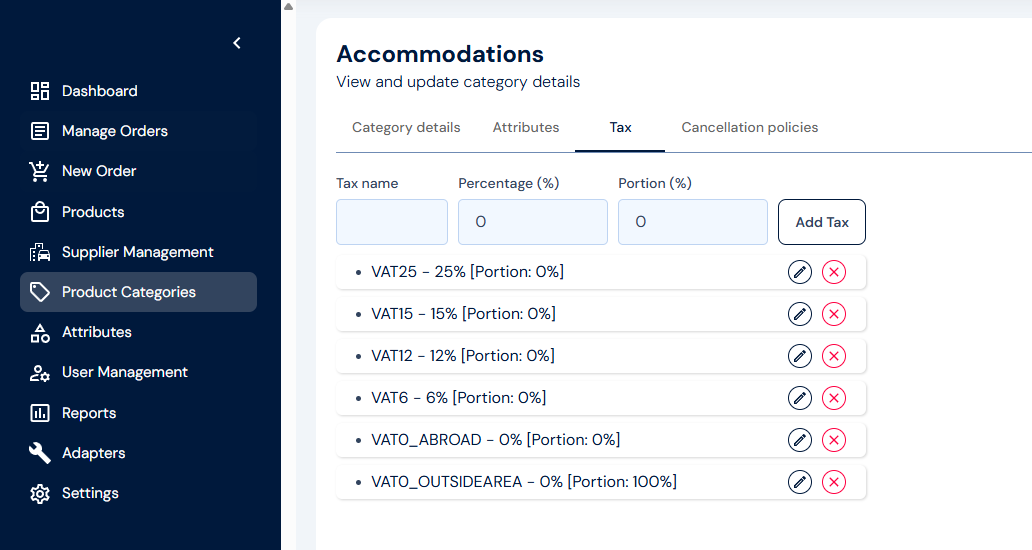Open the Attributes tab
1032x550 pixels.
click(526, 128)
